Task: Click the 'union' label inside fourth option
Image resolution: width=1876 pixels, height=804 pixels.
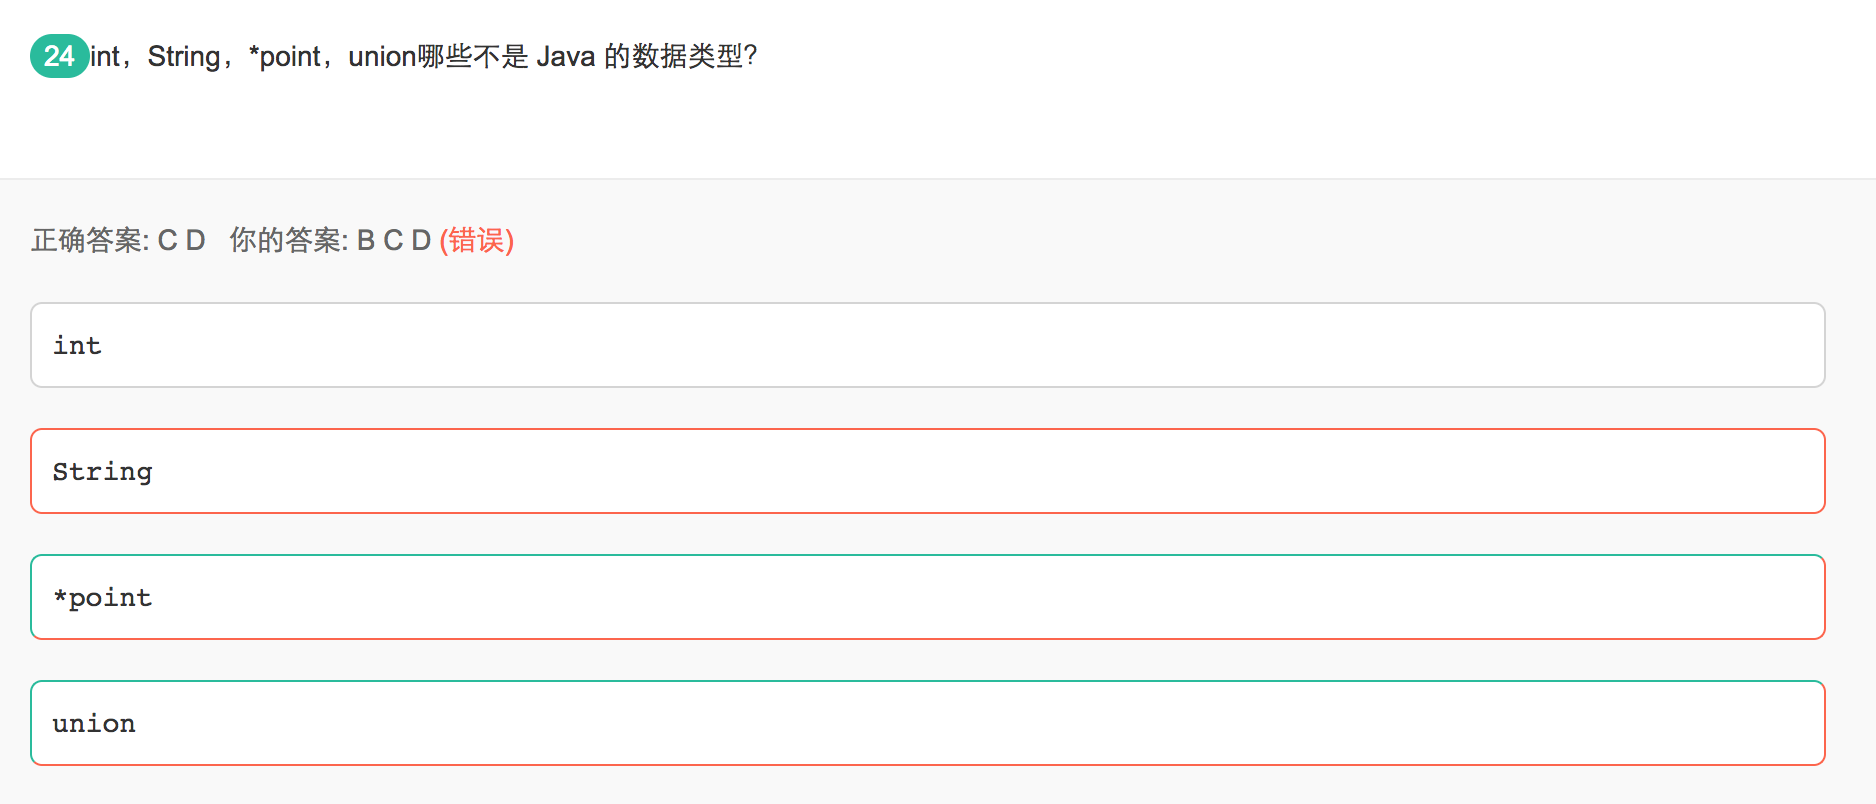Action: pyautogui.click(x=94, y=723)
